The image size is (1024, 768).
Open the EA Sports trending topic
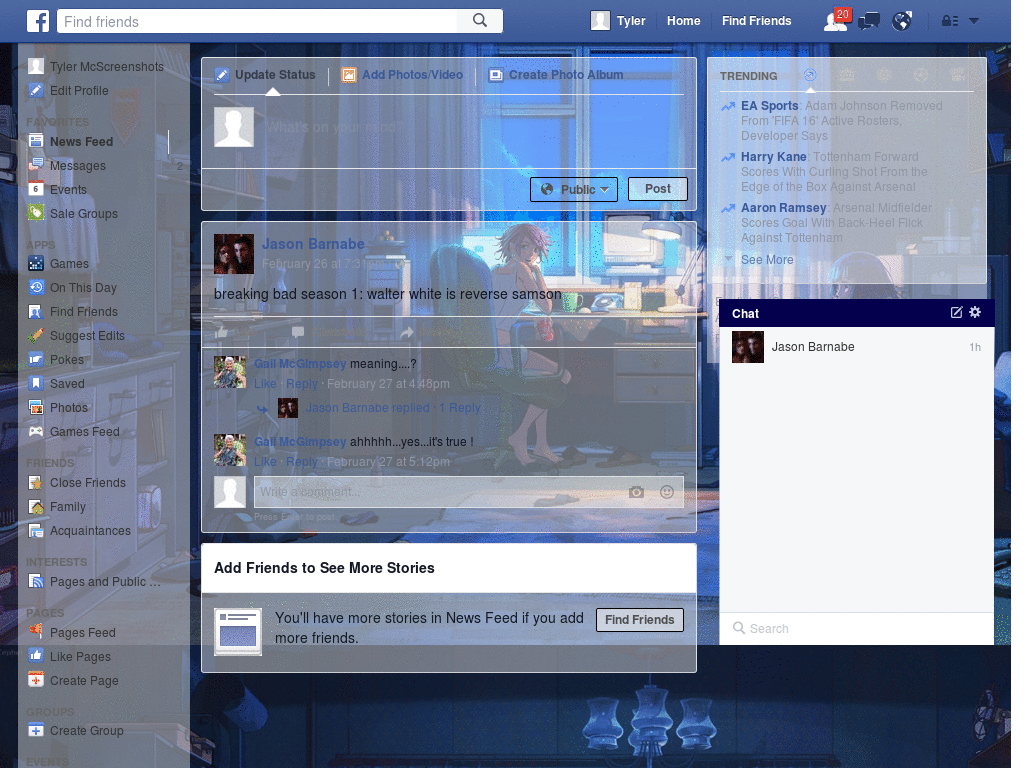[769, 106]
